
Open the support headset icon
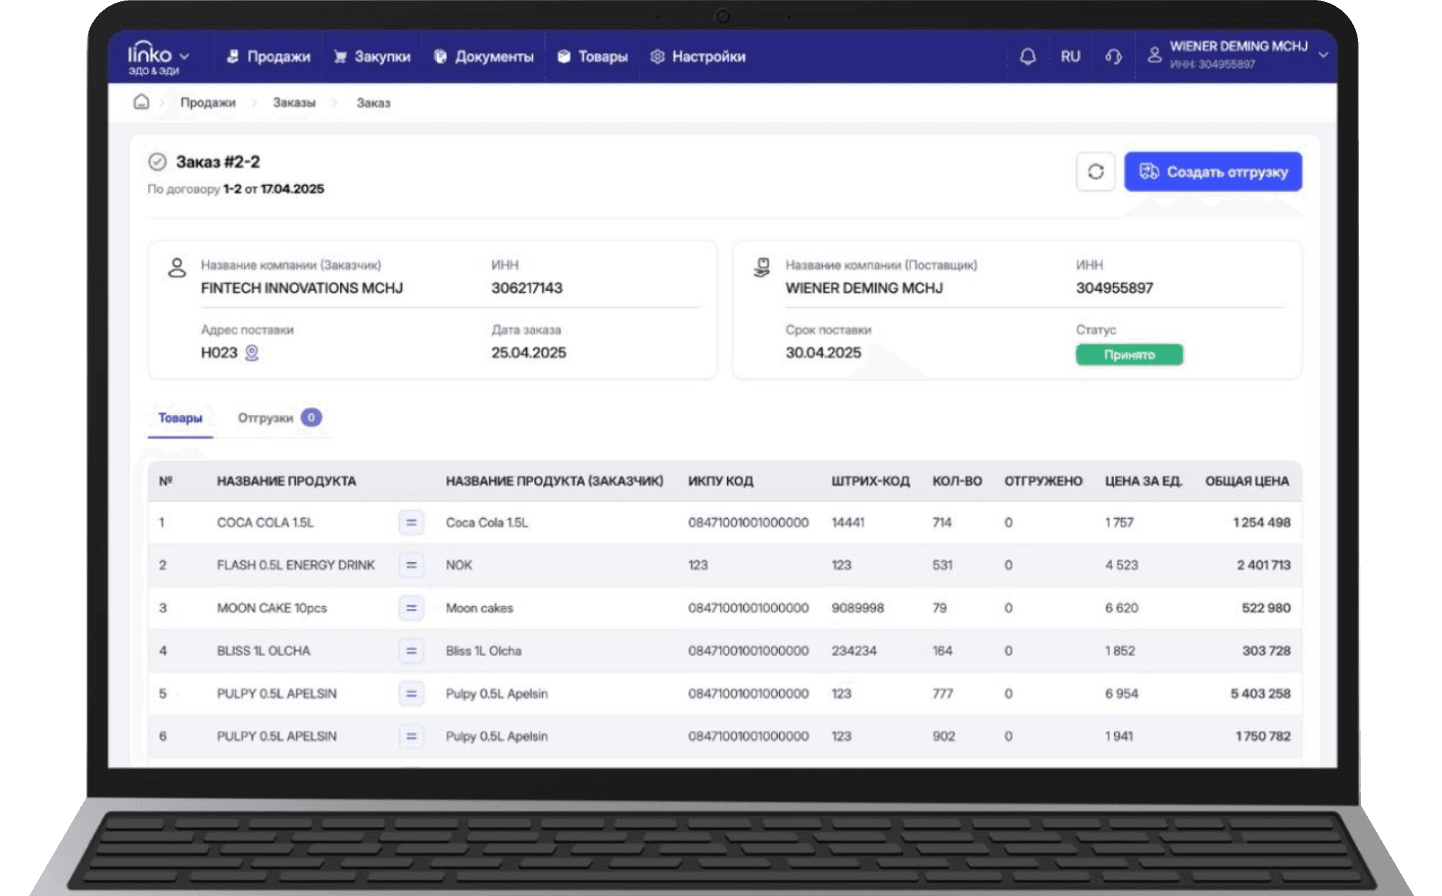pyautogui.click(x=1113, y=57)
